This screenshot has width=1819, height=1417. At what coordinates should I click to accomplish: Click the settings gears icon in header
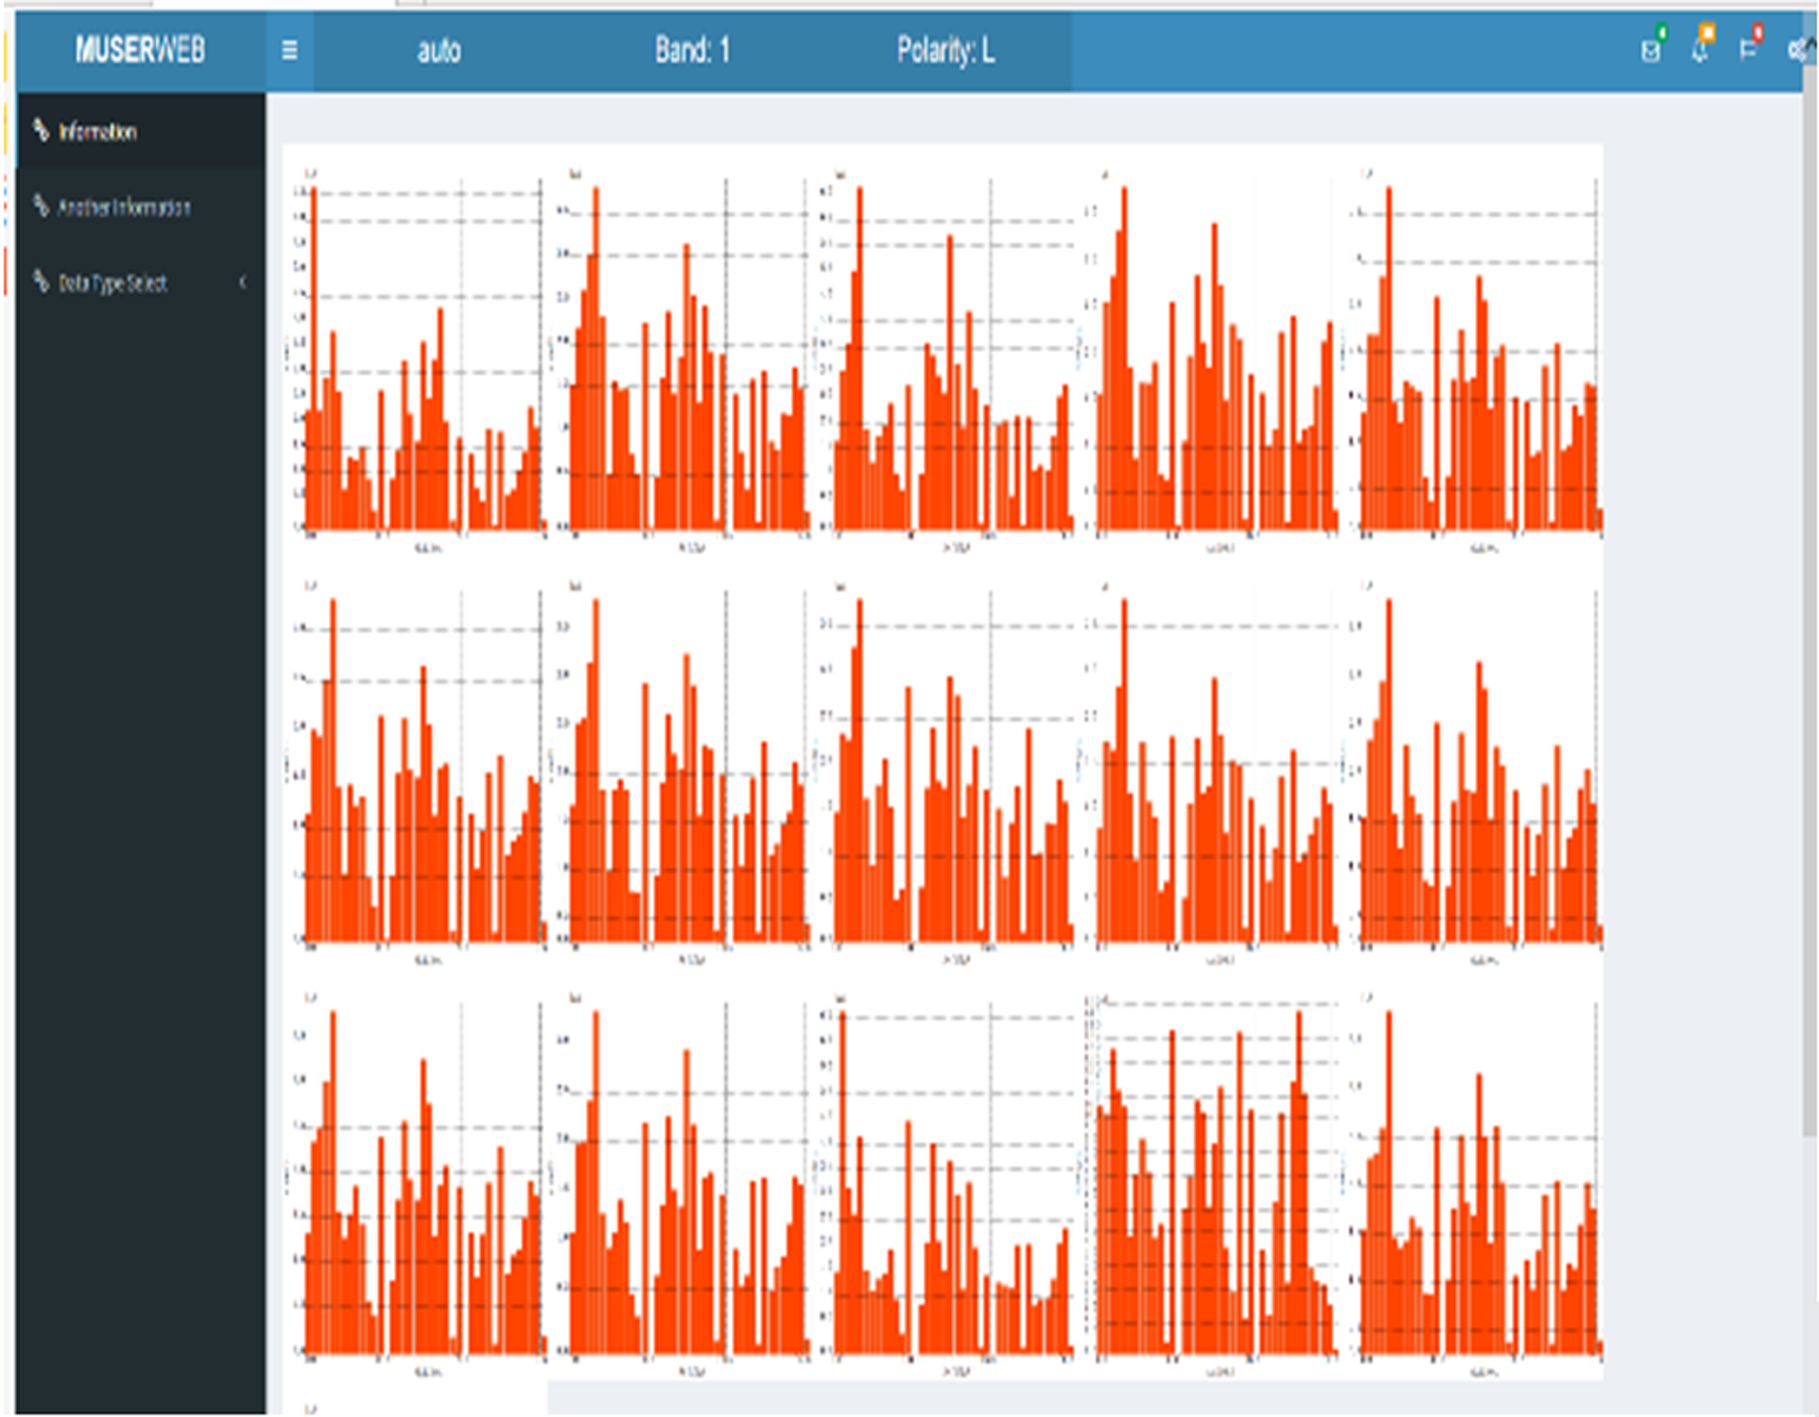pyautogui.click(x=1796, y=50)
